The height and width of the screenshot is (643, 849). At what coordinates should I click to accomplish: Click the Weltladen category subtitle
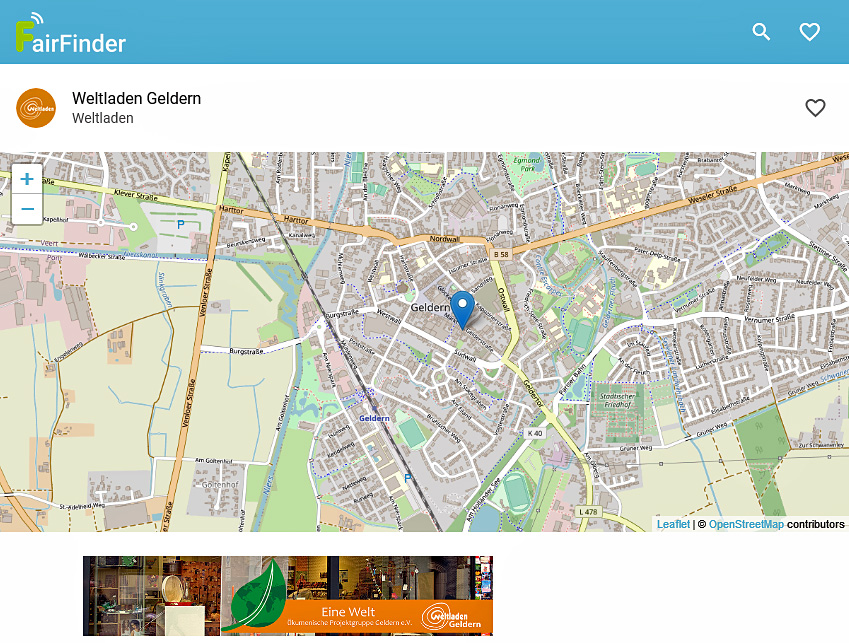click(102, 118)
